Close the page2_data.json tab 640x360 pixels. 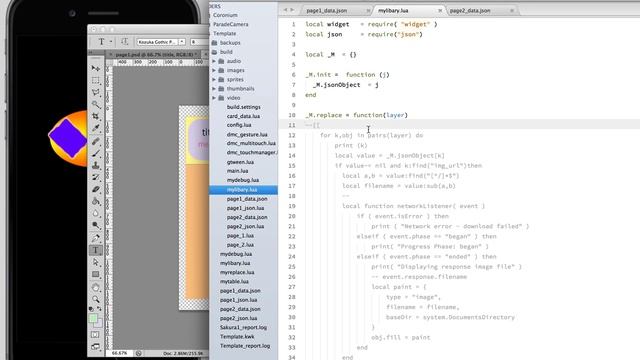tap(512, 11)
